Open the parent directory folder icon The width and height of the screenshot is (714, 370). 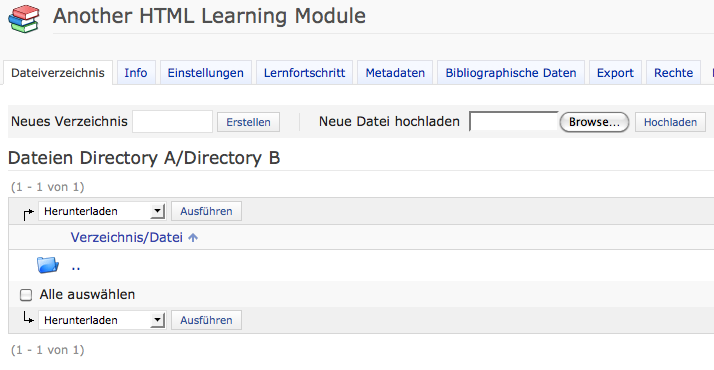(x=48, y=265)
